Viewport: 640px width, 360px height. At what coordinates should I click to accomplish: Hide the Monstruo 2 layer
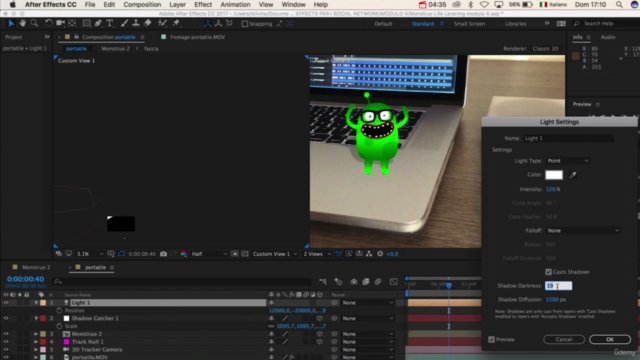[x=6, y=334]
